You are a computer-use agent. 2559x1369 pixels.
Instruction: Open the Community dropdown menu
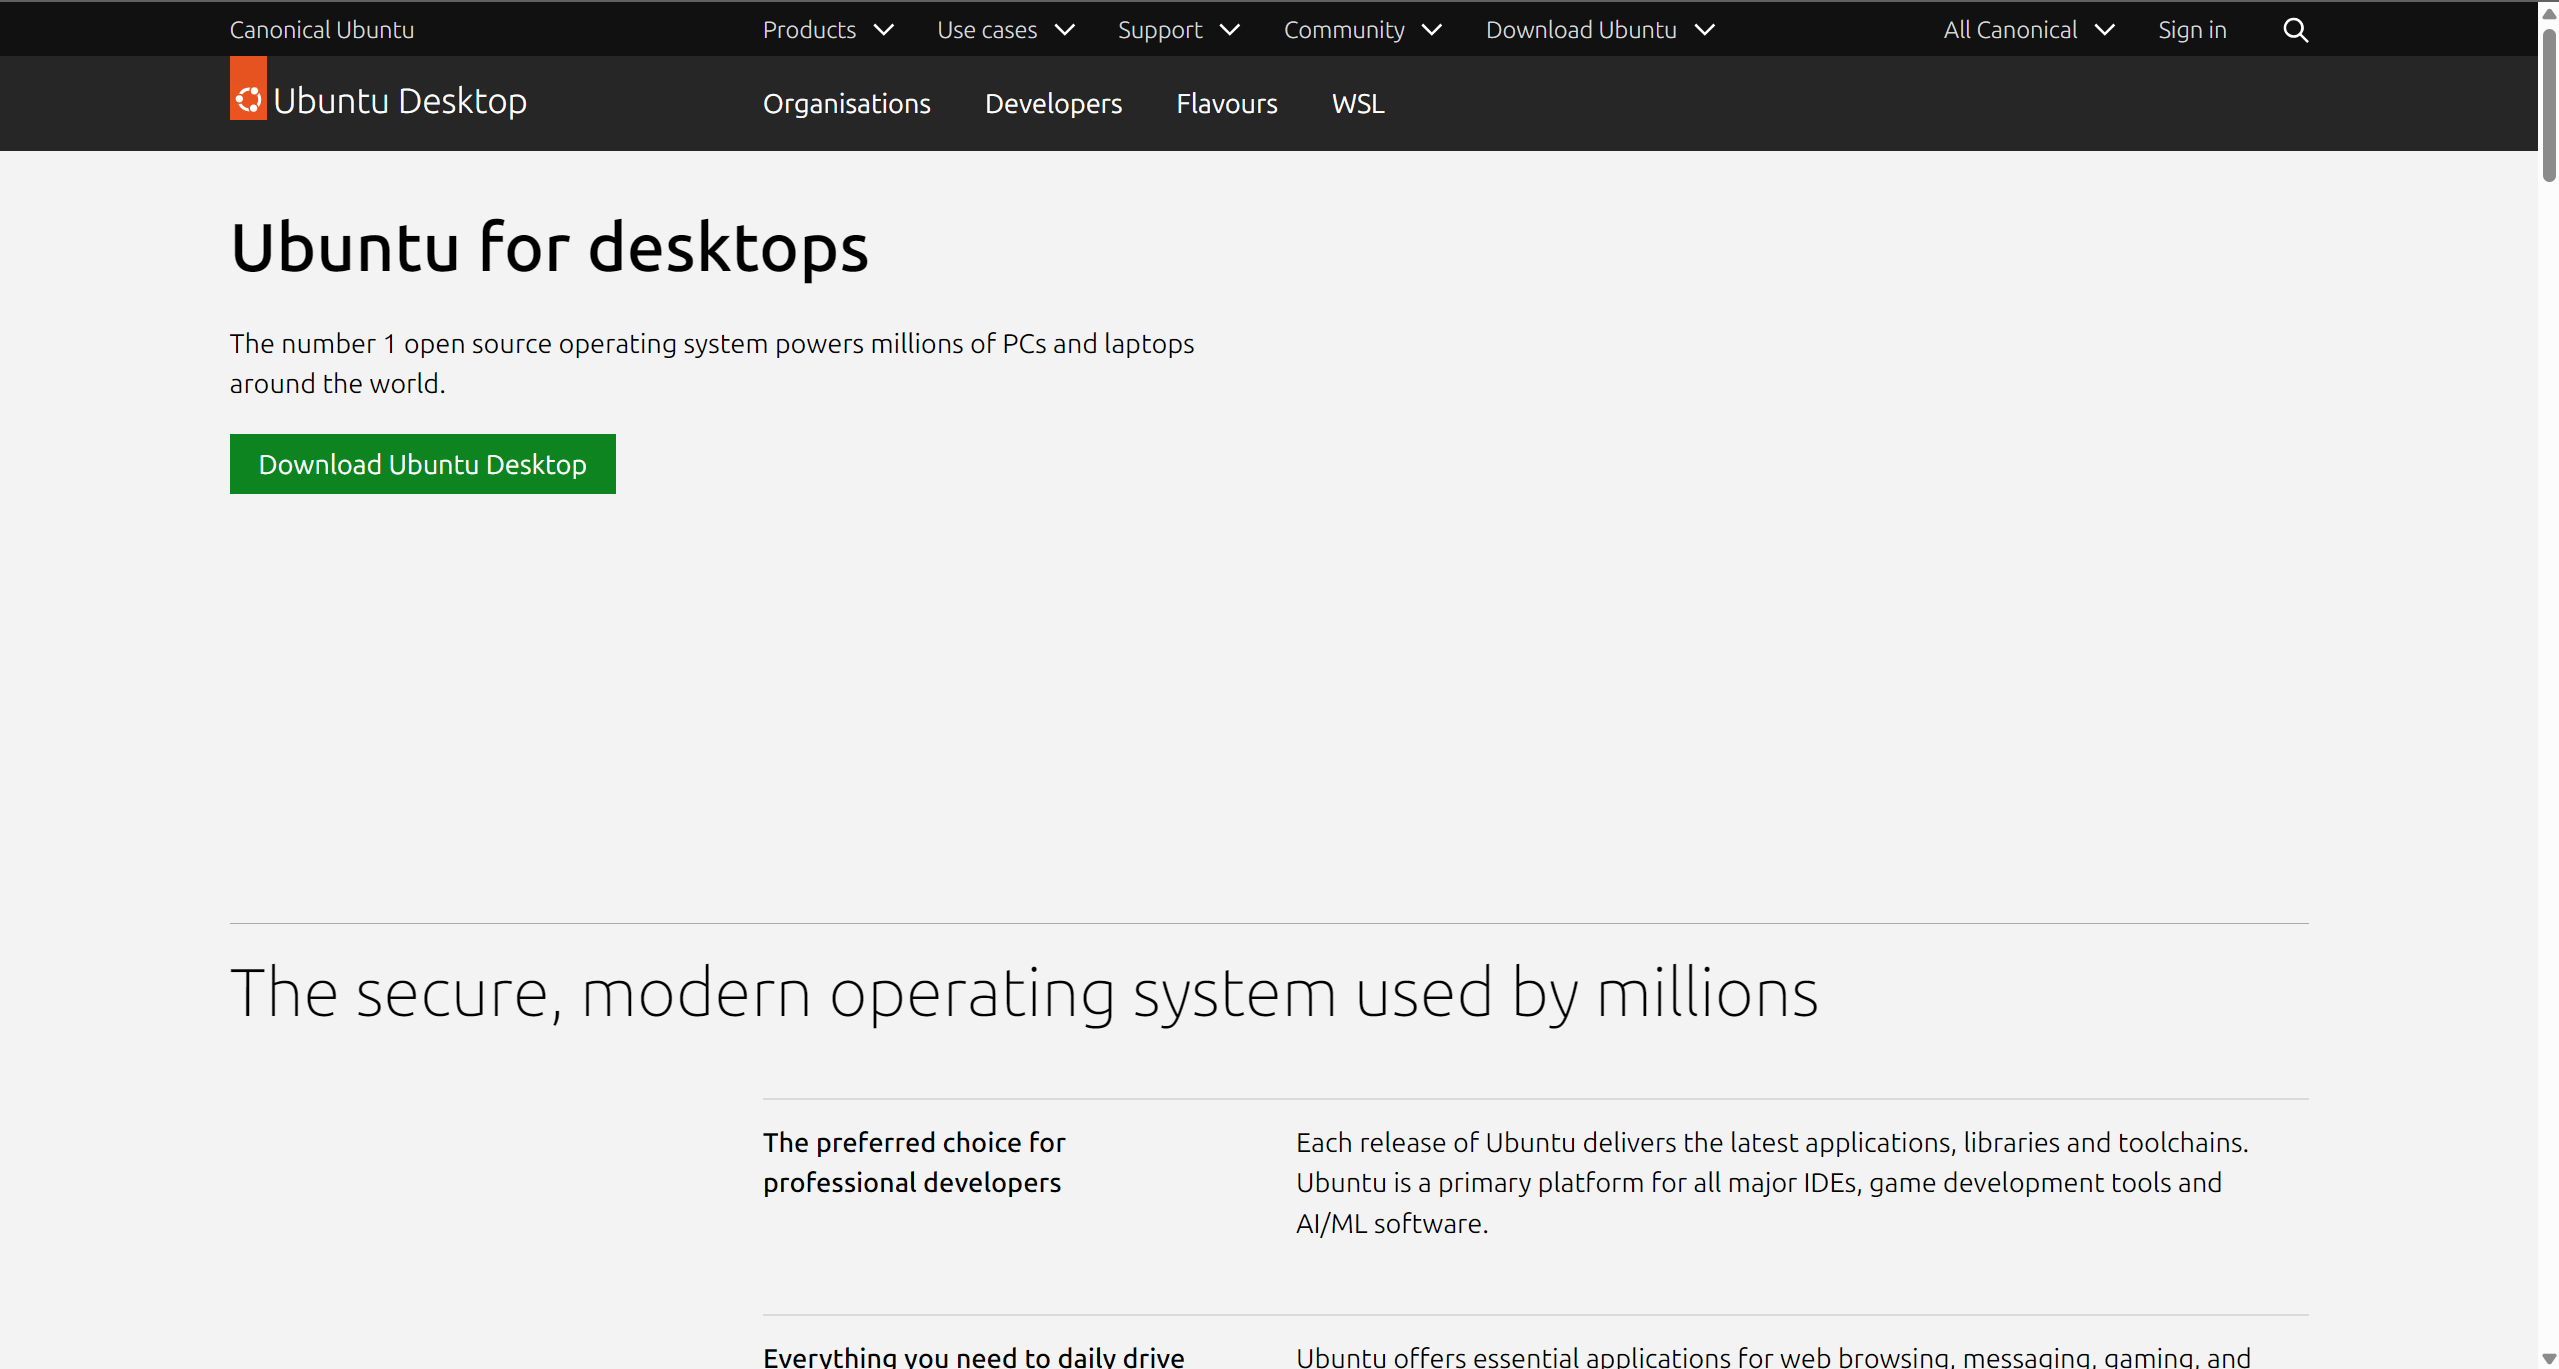coord(1362,30)
